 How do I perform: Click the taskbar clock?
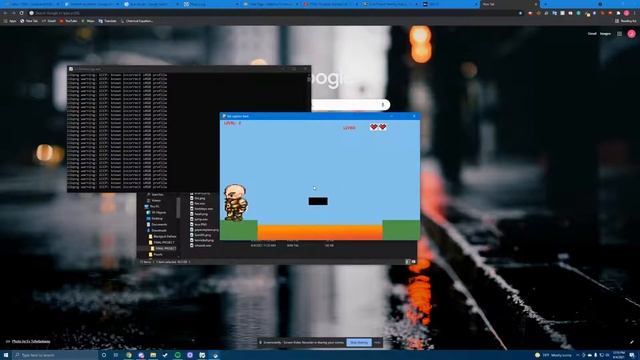pos(618,355)
